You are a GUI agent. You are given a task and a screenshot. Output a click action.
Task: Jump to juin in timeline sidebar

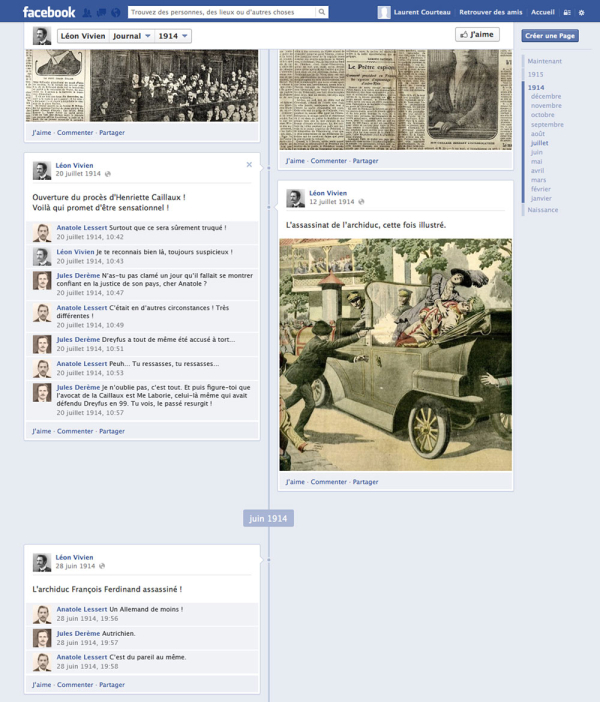coord(536,152)
